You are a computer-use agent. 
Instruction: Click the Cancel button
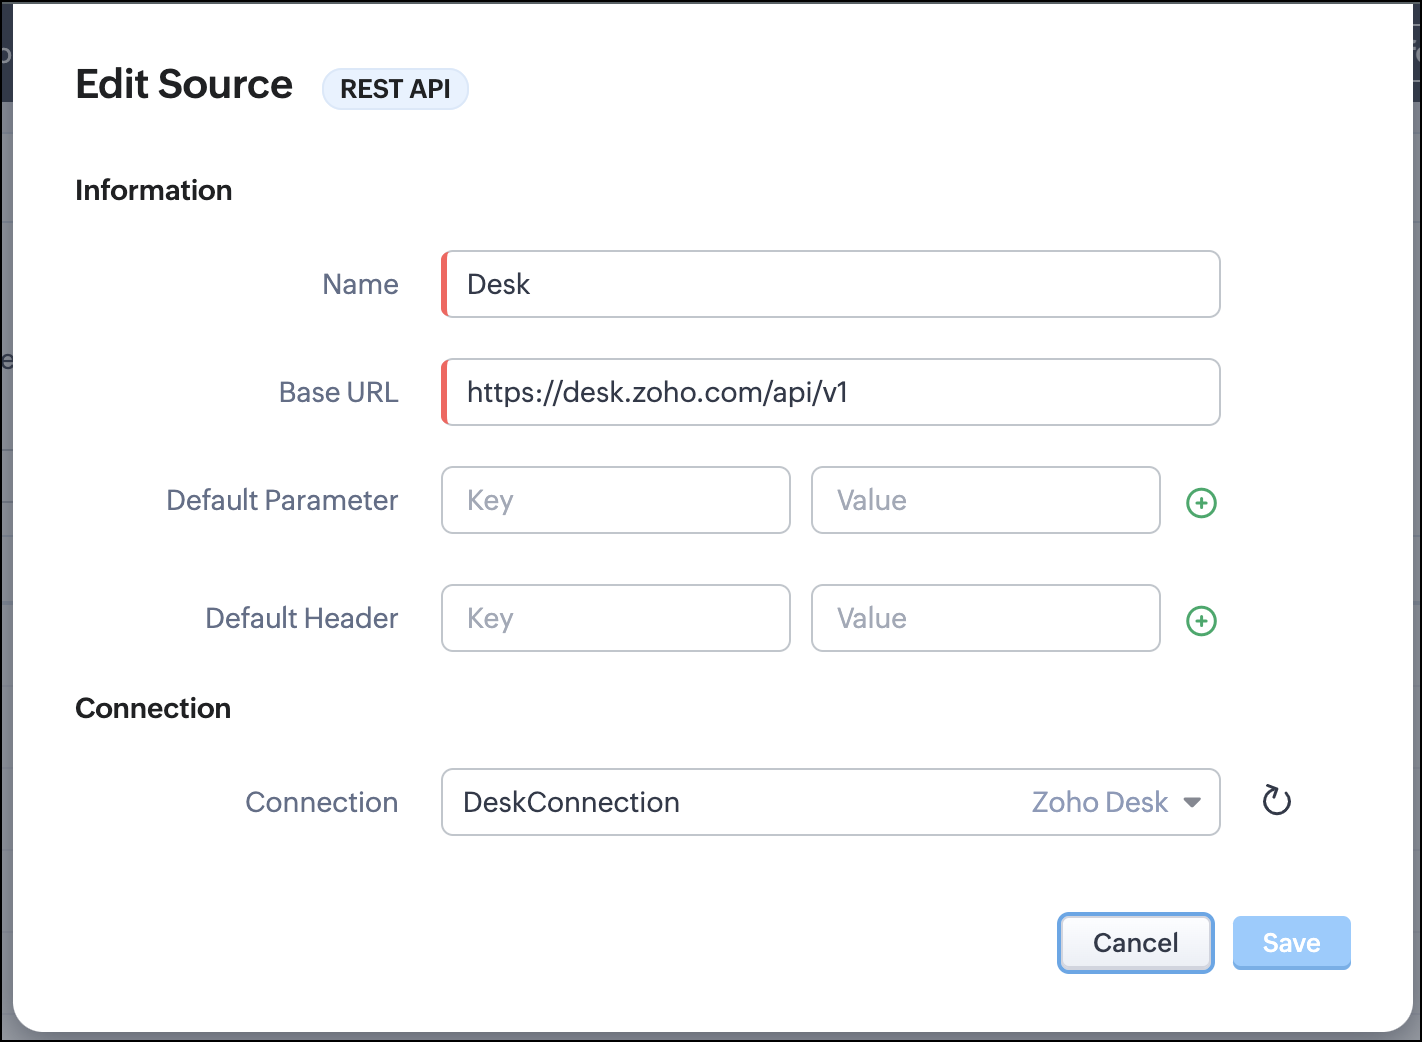[1135, 942]
